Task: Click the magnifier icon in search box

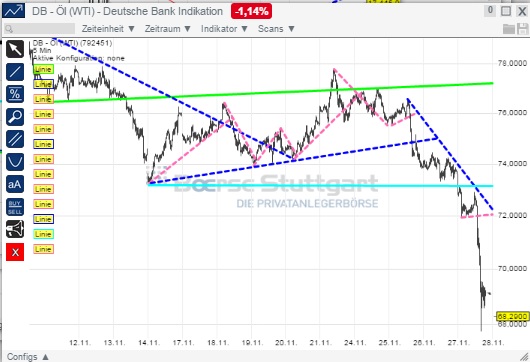Action: point(9,29)
